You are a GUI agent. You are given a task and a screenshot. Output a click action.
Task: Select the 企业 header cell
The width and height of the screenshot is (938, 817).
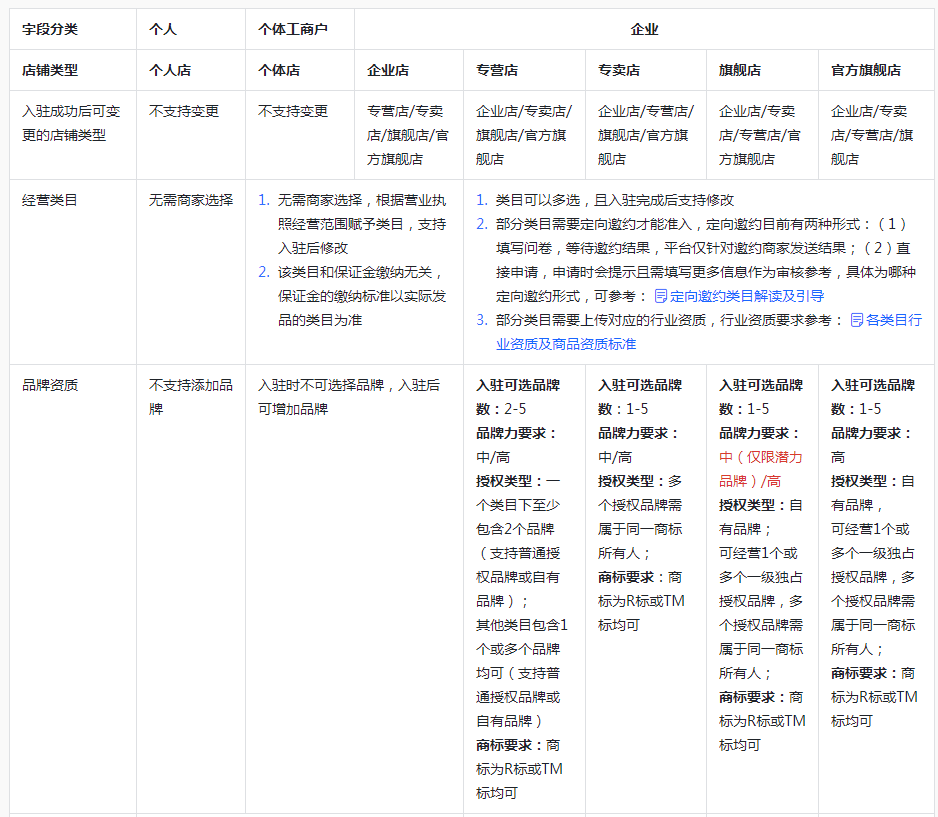pyautogui.click(x=645, y=29)
